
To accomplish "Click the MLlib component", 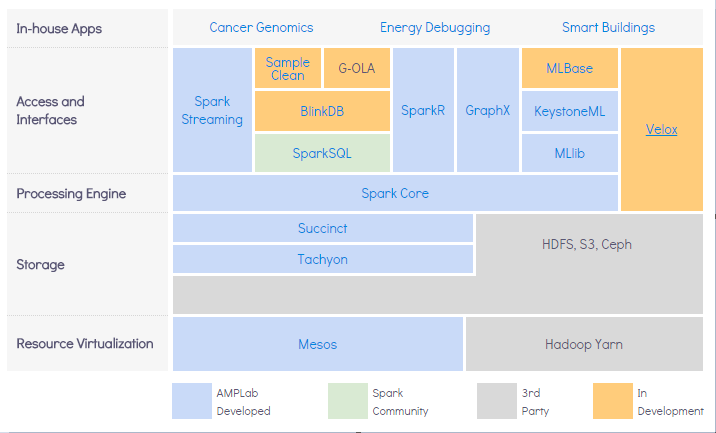I will pyautogui.click(x=569, y=153).
